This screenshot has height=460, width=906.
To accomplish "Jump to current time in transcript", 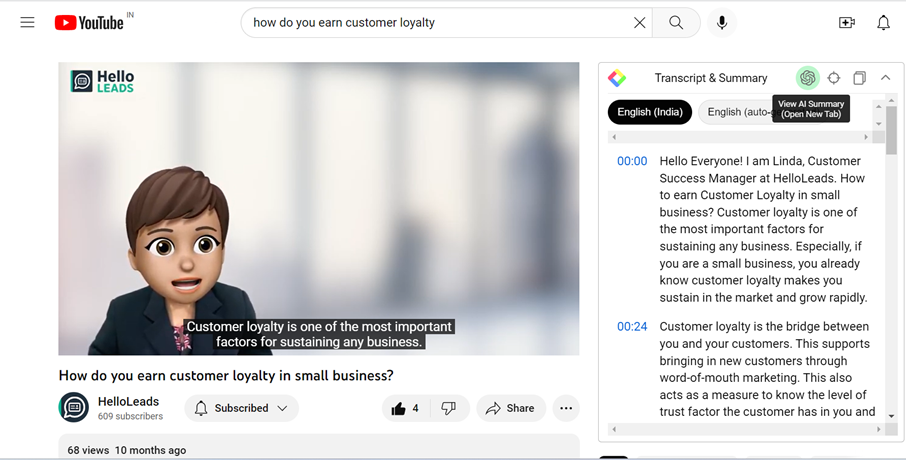I will pos(834,78).
